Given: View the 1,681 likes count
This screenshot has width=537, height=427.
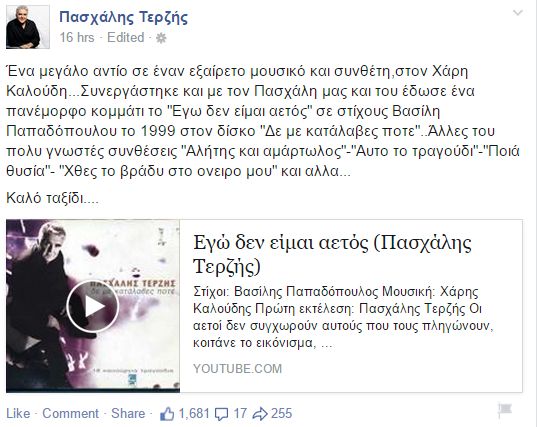Looking at the screenshot, I should pos(194,413).
